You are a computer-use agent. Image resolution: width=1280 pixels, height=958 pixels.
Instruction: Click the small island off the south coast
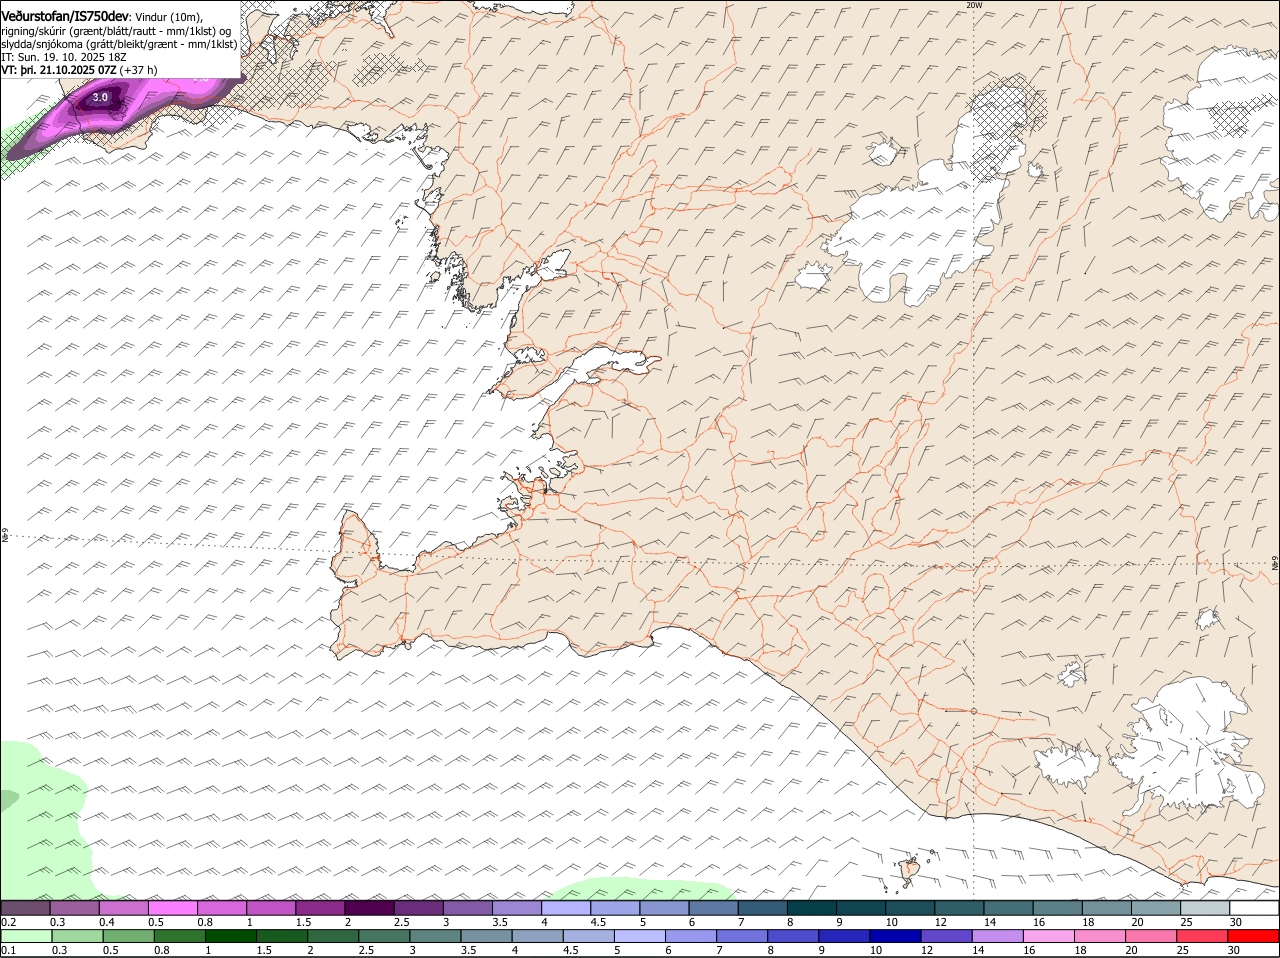(x=909, y=870)
